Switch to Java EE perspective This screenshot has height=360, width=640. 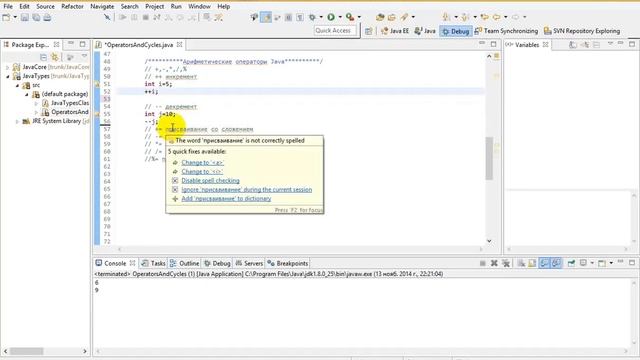[x=395, y=31]
